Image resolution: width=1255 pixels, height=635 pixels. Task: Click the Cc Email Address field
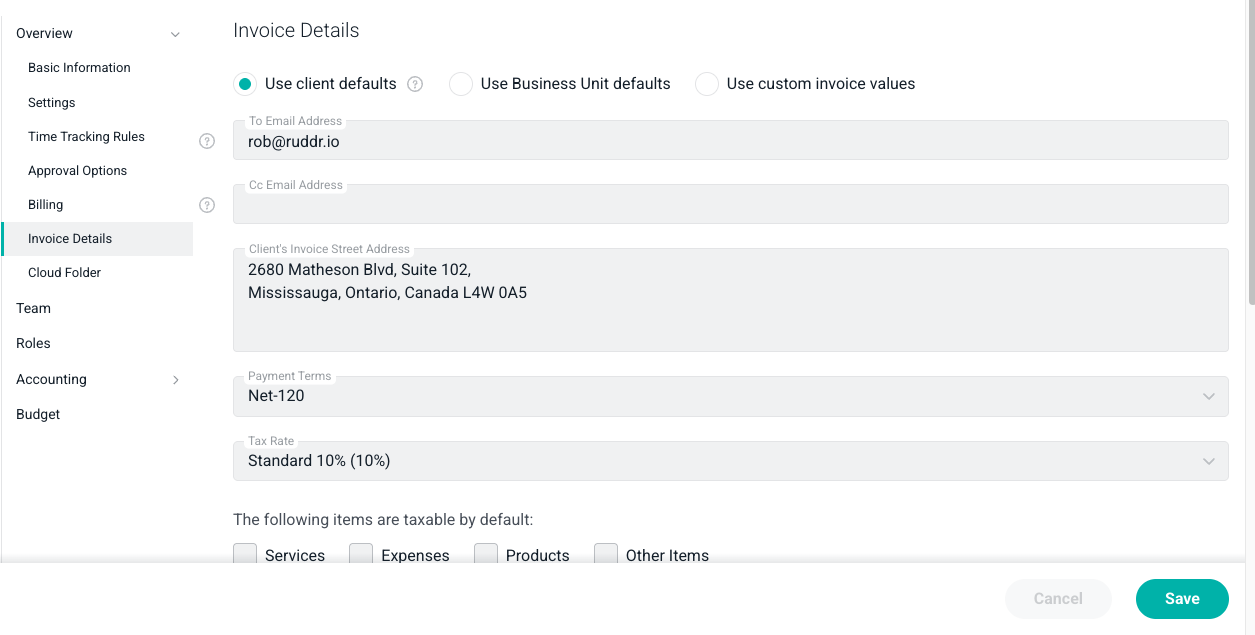(731, 204)
